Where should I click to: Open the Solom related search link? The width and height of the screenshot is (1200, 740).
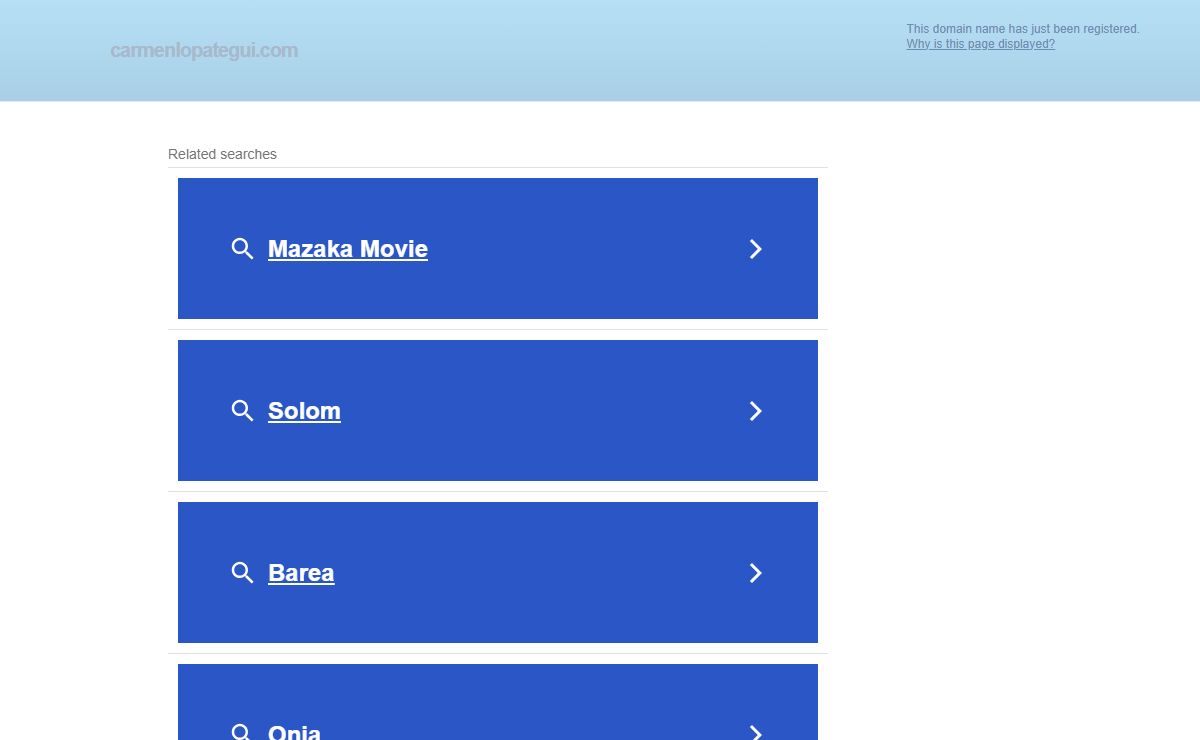(304, 411)
